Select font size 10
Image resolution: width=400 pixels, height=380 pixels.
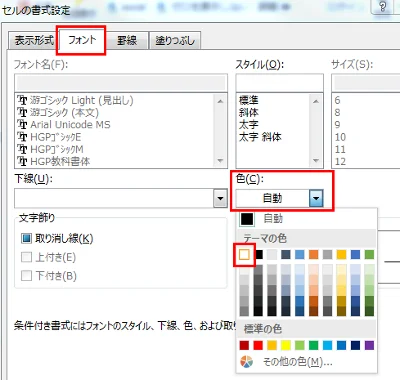coord(340,137)
